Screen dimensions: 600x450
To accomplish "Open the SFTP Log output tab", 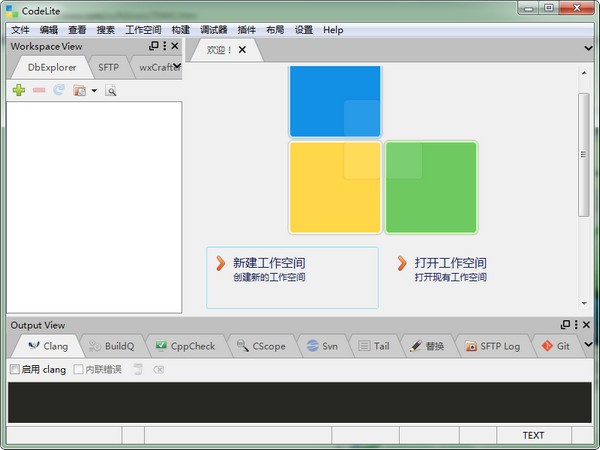I will coord(493,346).
